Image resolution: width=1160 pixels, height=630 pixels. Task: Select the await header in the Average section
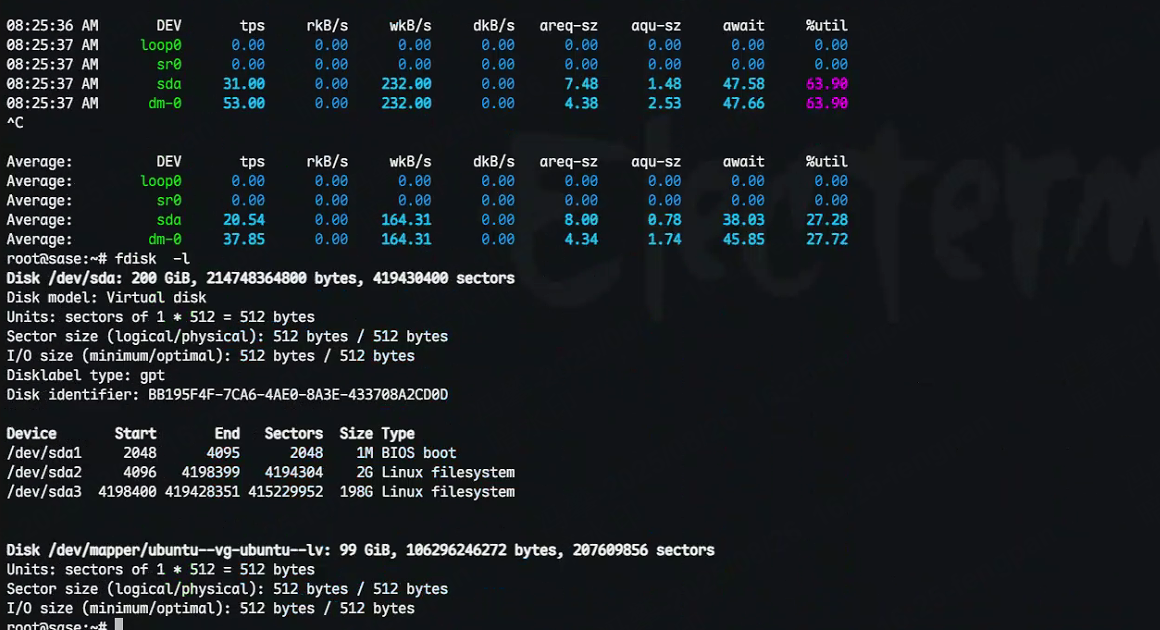click(x=743, y=161)
